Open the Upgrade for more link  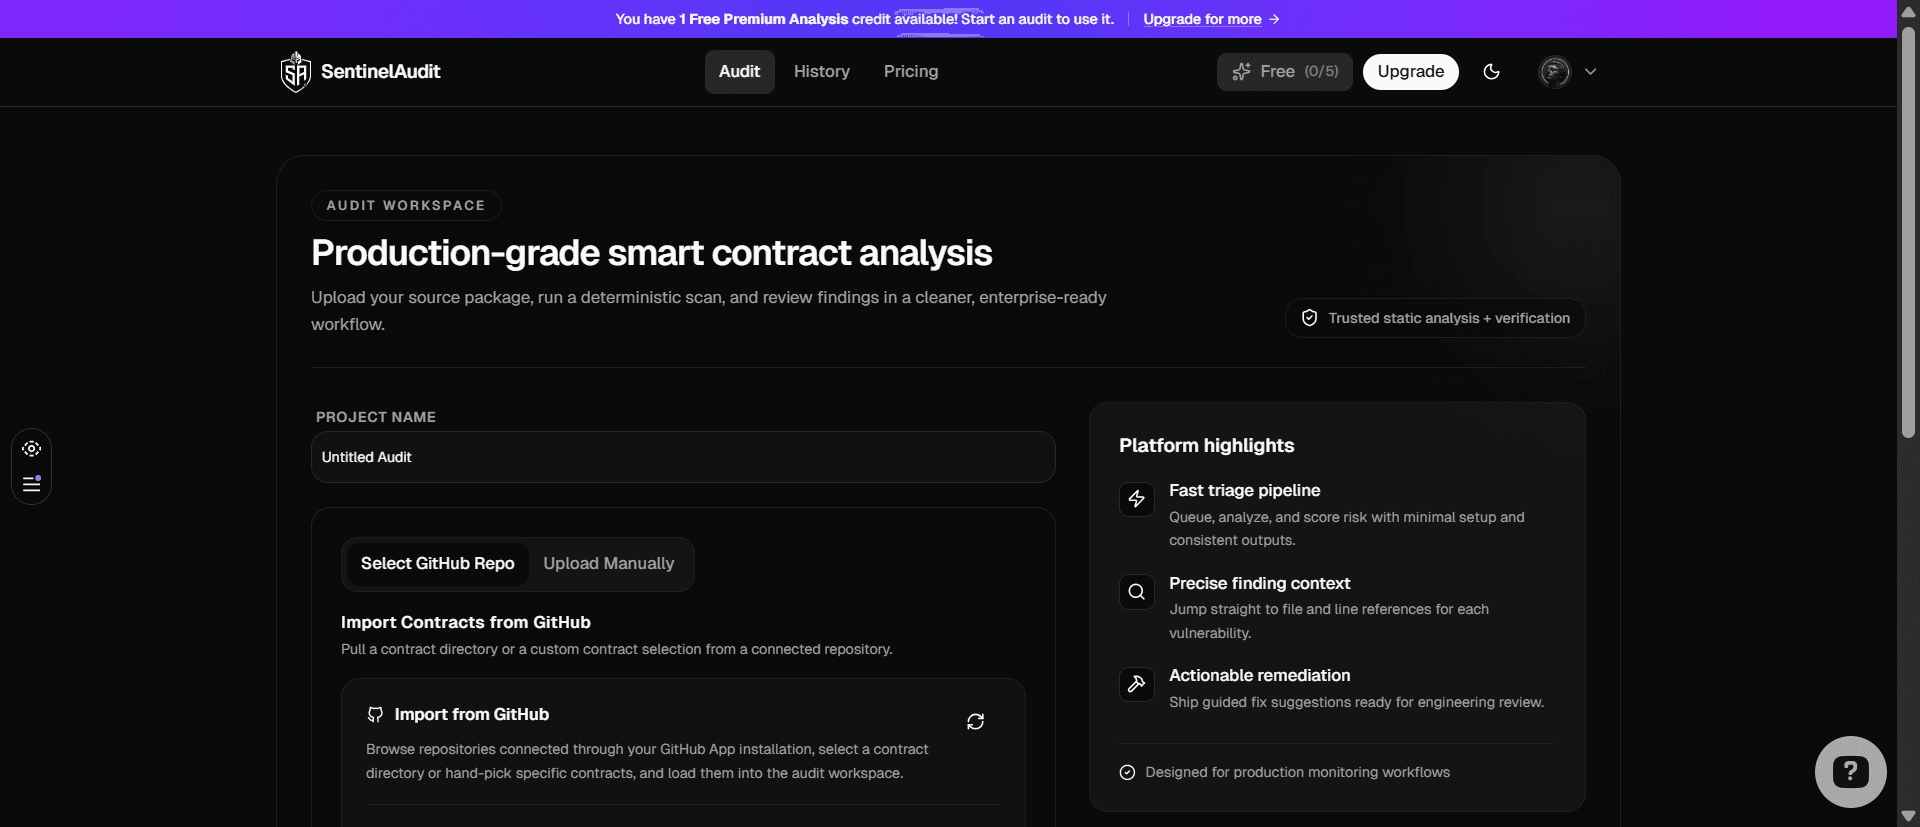(x=1202, y=19)
